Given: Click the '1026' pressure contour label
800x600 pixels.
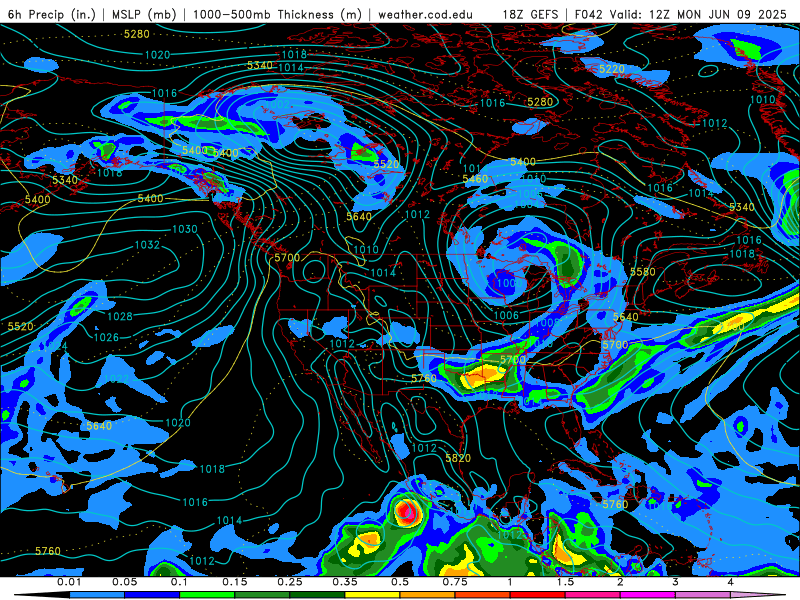Looking at the screenshot, I should click(106, 337).
